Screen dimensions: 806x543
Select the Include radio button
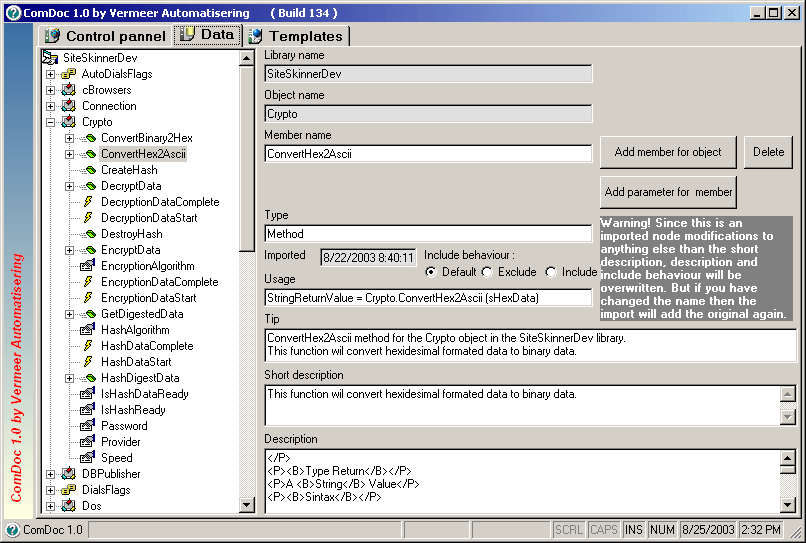(551, 272)
